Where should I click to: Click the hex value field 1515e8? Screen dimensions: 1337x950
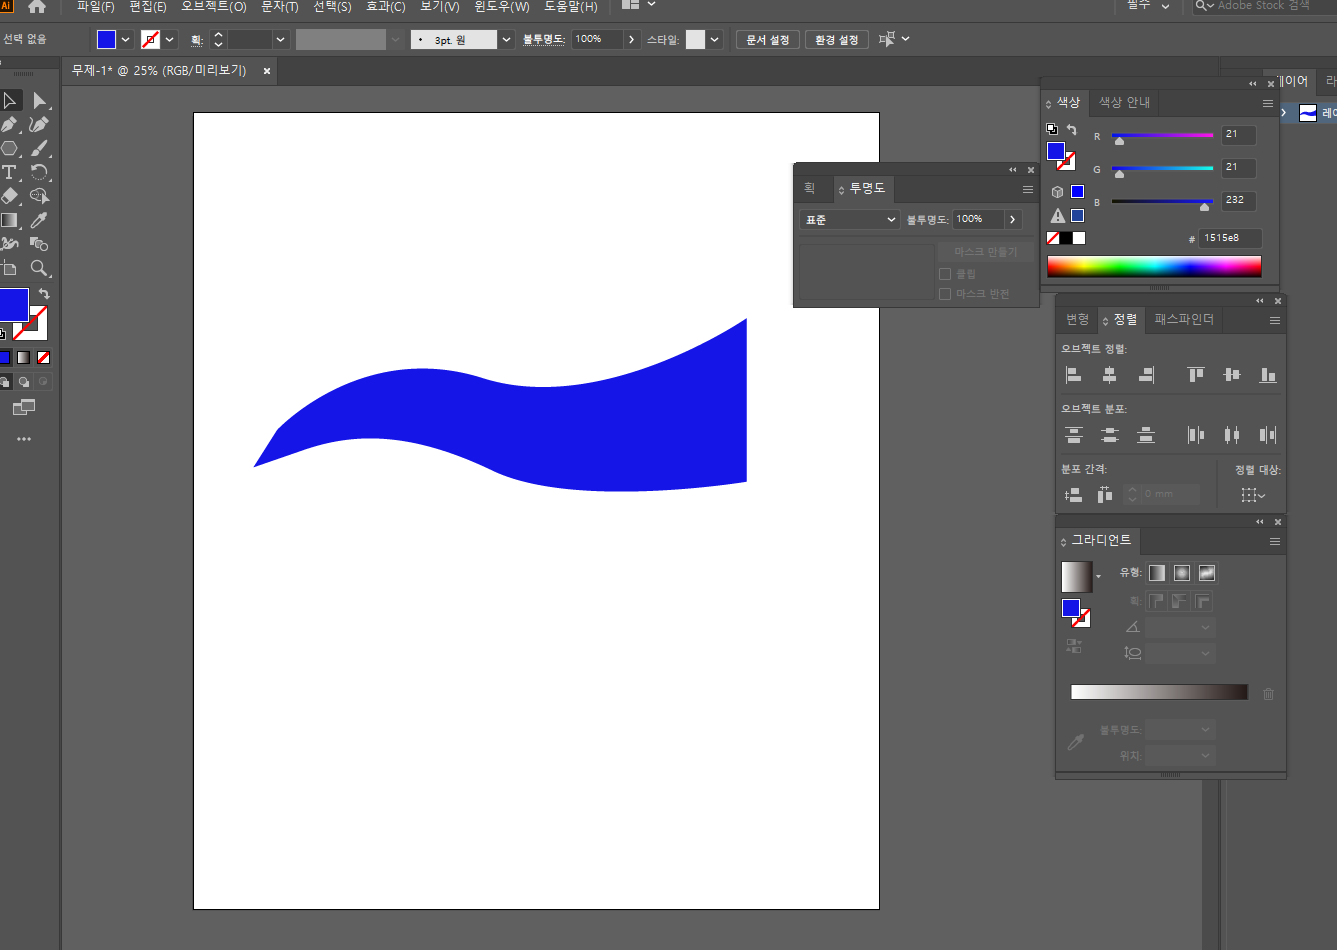coord(1231,238)
